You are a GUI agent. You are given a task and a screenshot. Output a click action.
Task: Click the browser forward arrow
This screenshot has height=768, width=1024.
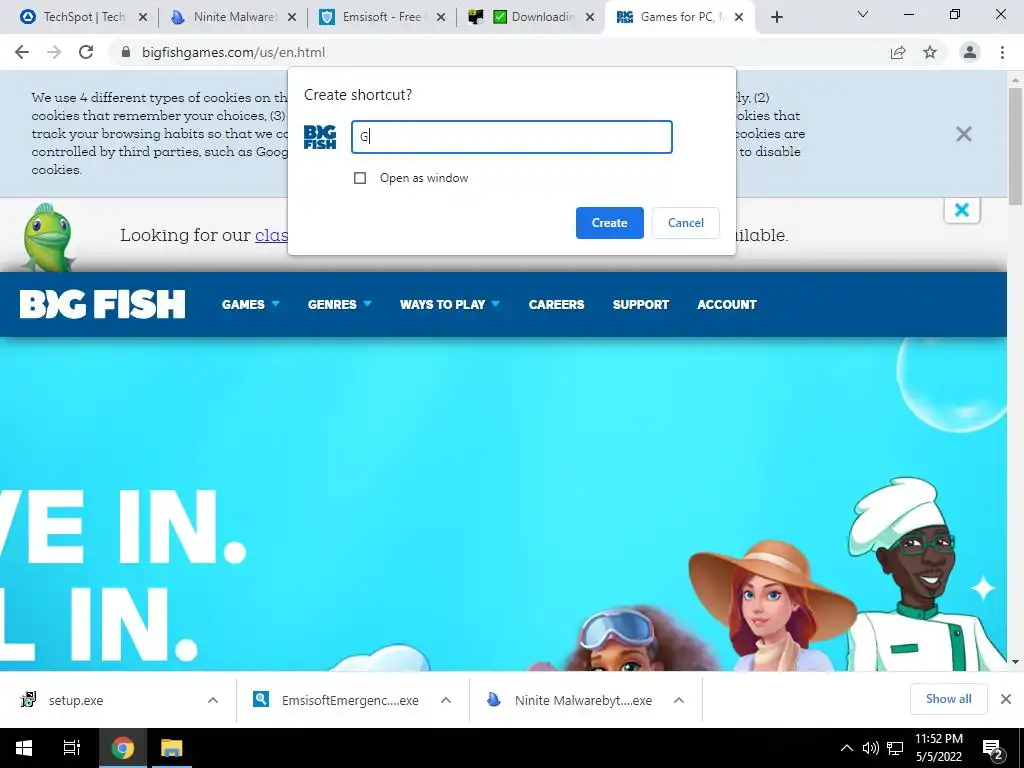(x=54, y=52)
